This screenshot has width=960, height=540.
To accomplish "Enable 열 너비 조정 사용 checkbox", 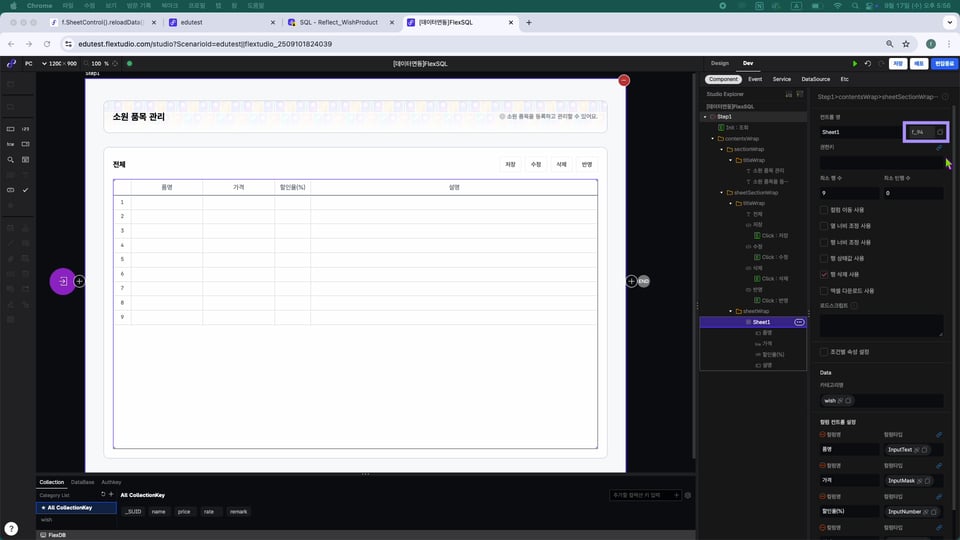I will coord(823,226).
